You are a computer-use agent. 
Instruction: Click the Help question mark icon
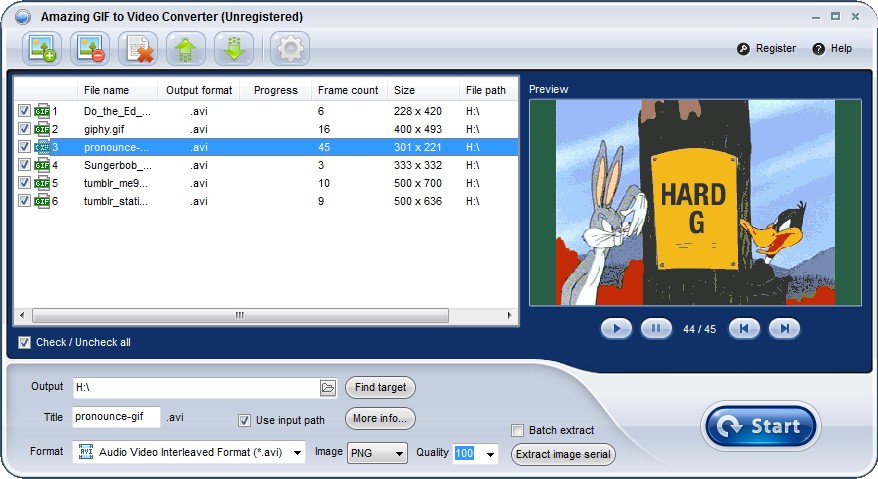(x=819, y=49)
